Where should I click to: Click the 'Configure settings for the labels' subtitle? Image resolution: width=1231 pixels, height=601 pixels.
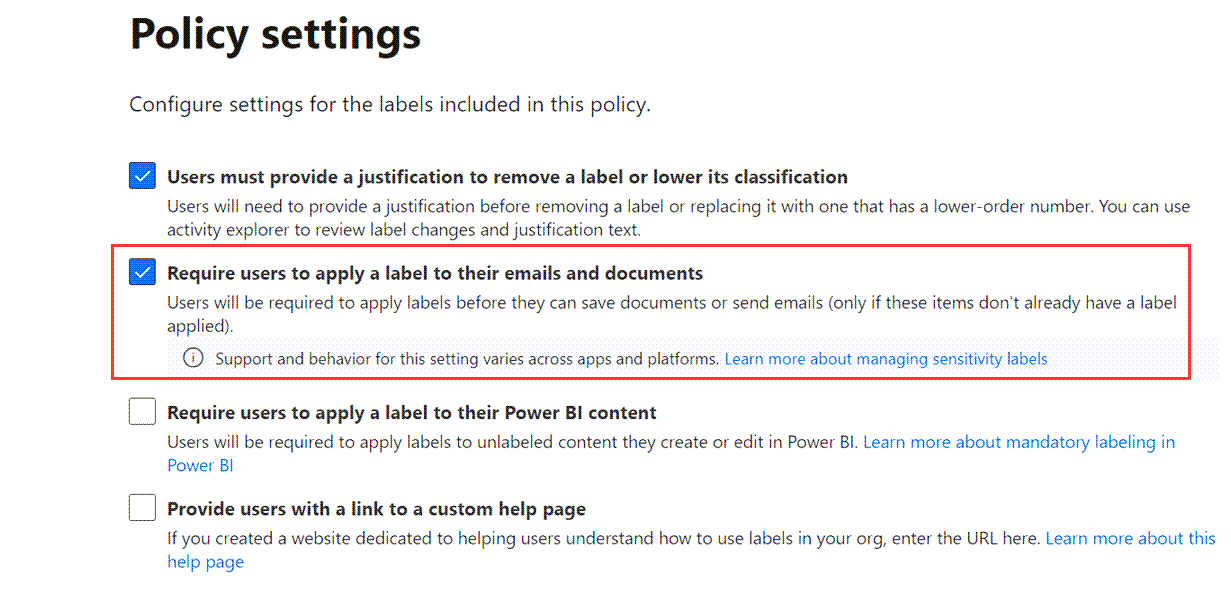[x=390, y=104]
